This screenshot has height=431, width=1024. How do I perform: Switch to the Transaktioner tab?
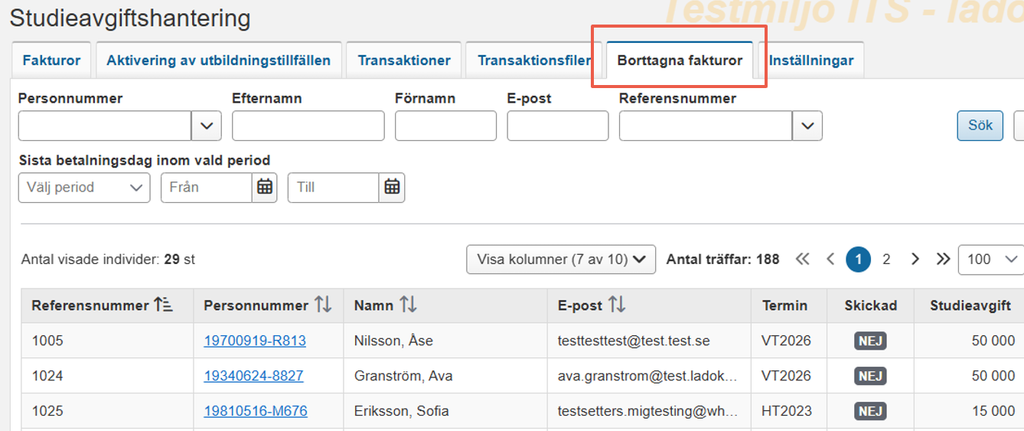pyautogui.click(x=404, y=61)
